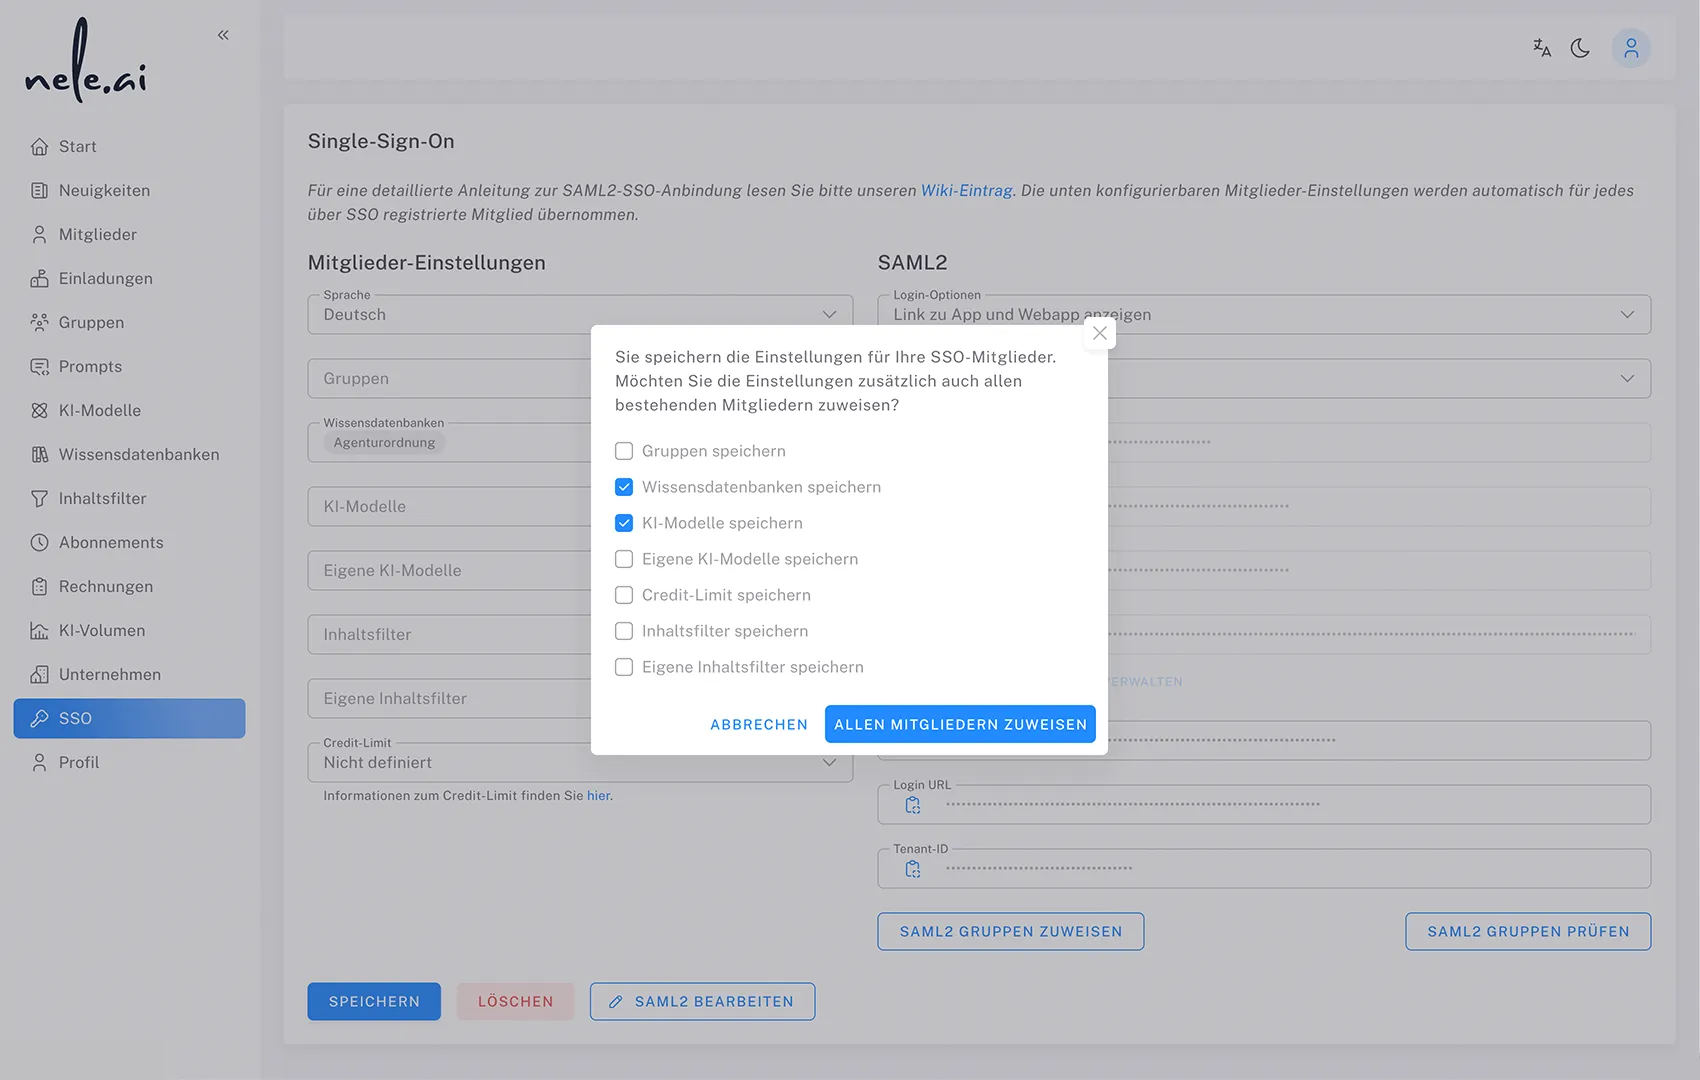Click the SPEICHERN button
The image size is (1700, 1080).
[x=374, y=1002]
